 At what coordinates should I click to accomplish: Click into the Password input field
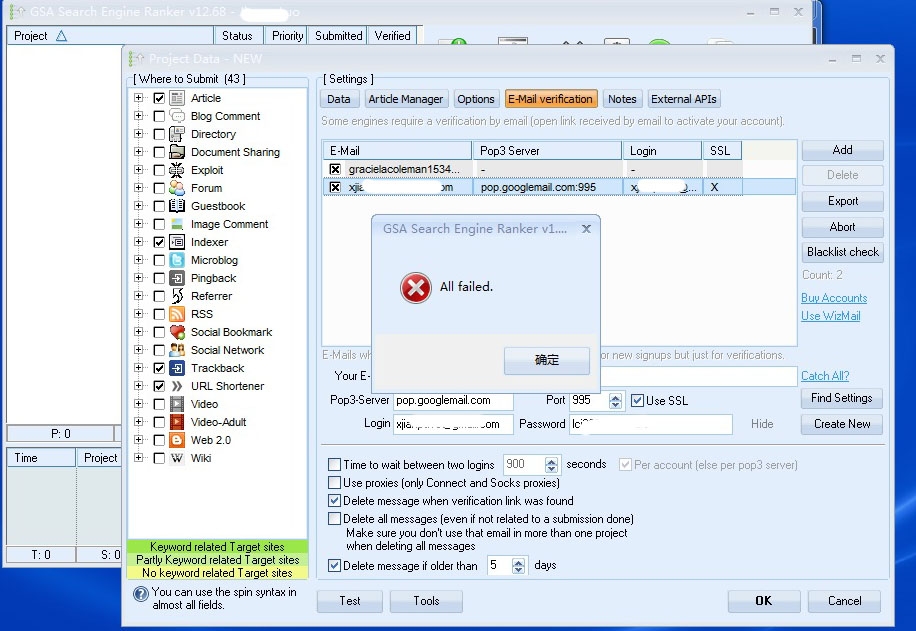click(651, 424)
